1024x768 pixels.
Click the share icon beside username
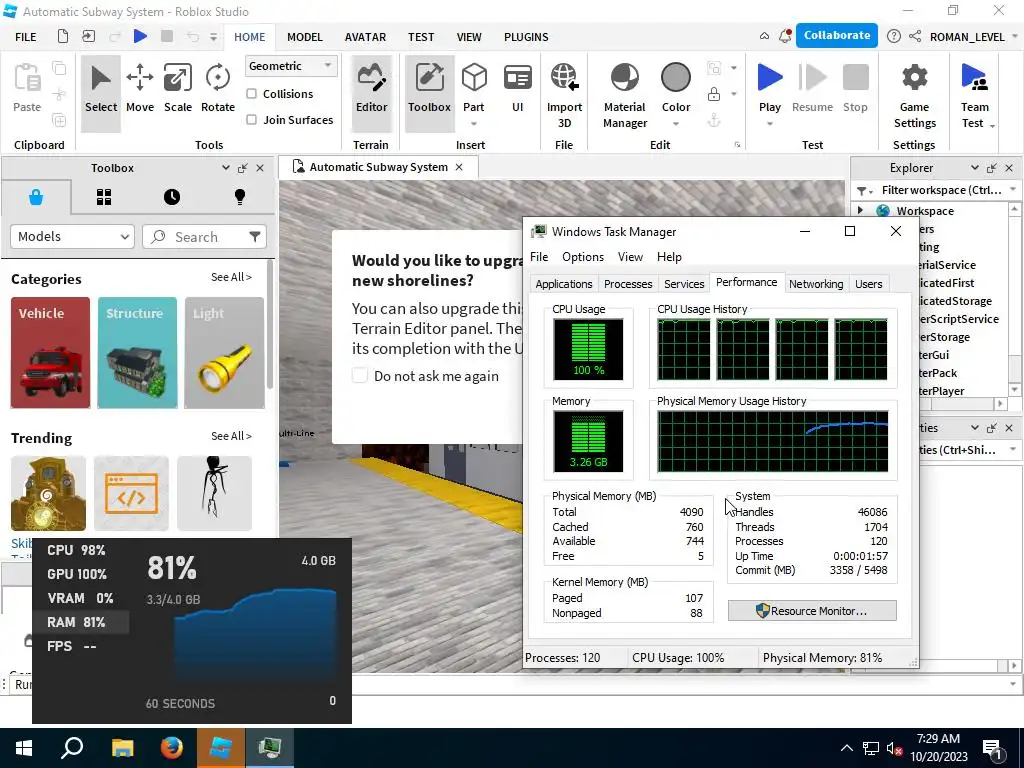point(915,37)
